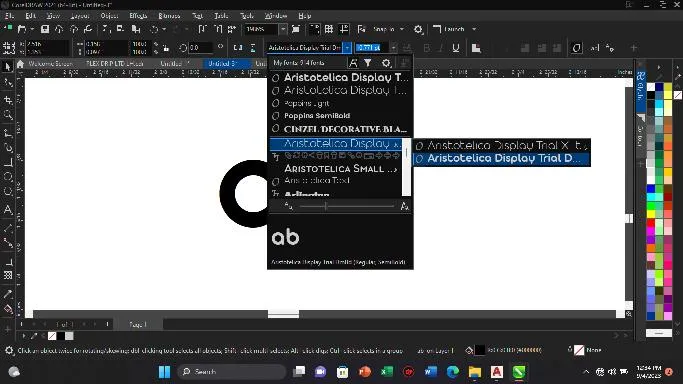Open the Edit menu

click(x=30, y=16)
